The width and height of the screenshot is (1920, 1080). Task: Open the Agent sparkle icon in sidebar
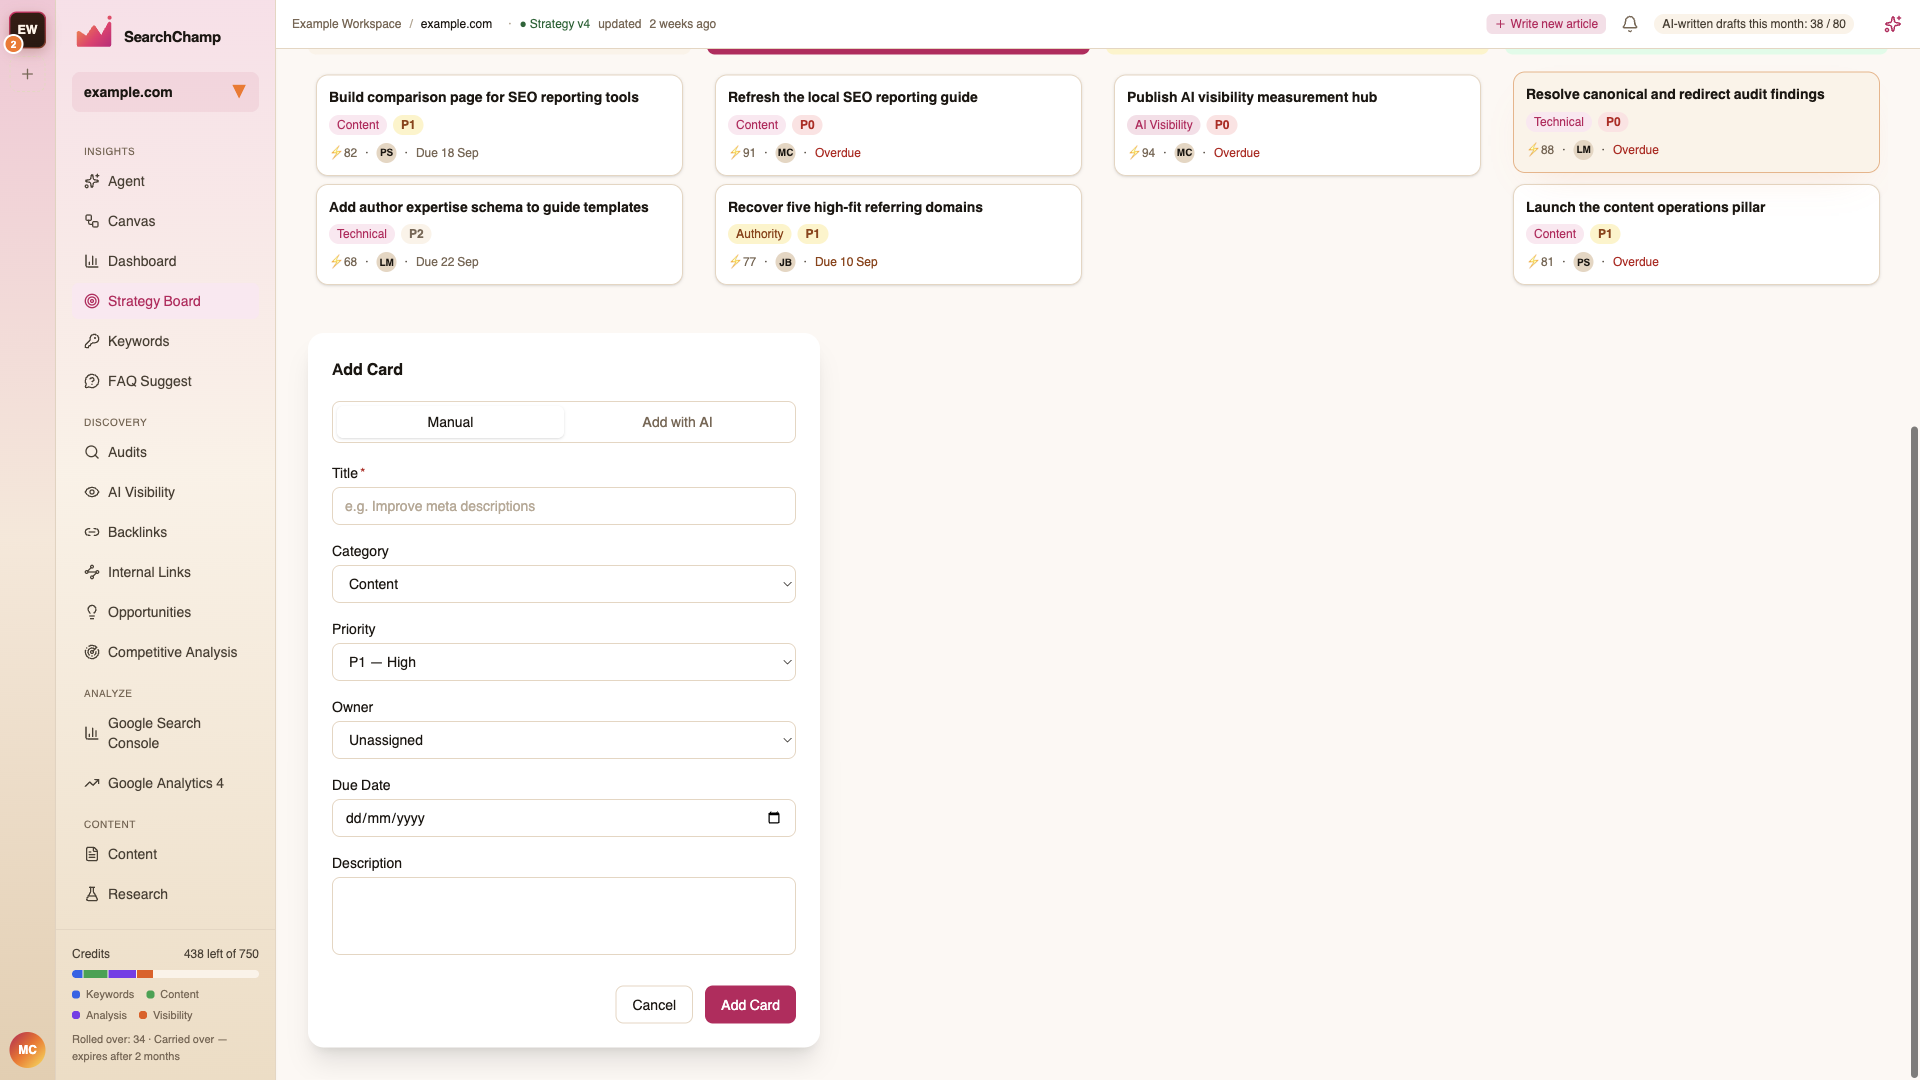coord(92,181)
